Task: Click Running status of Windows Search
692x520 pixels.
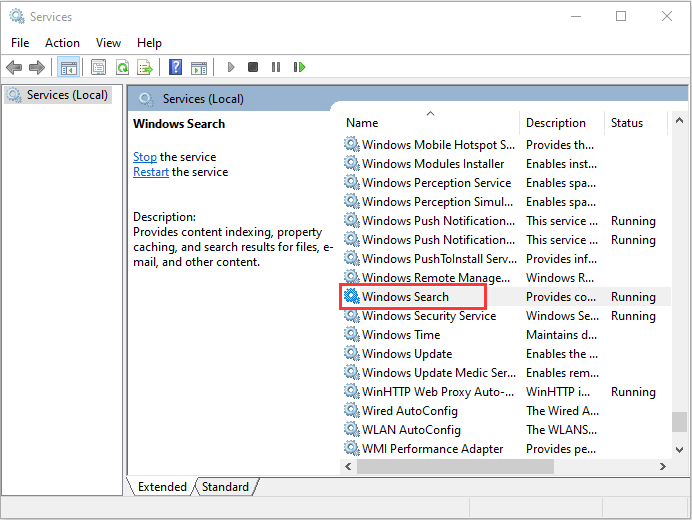Action: pos(633,297)
